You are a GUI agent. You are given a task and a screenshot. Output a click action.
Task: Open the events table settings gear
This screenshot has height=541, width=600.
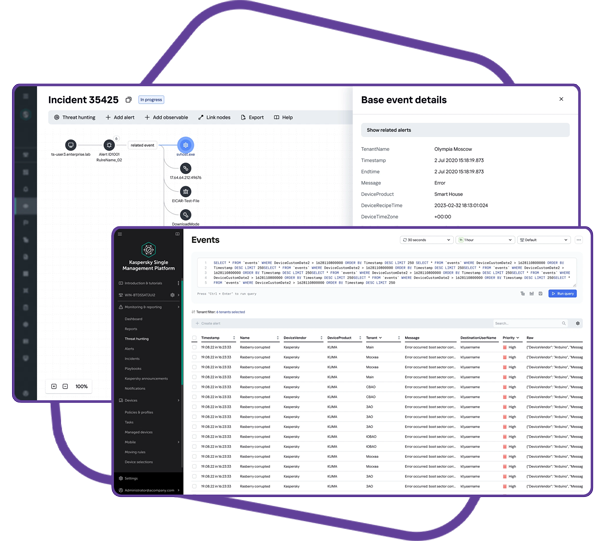(x=577, y=323)
